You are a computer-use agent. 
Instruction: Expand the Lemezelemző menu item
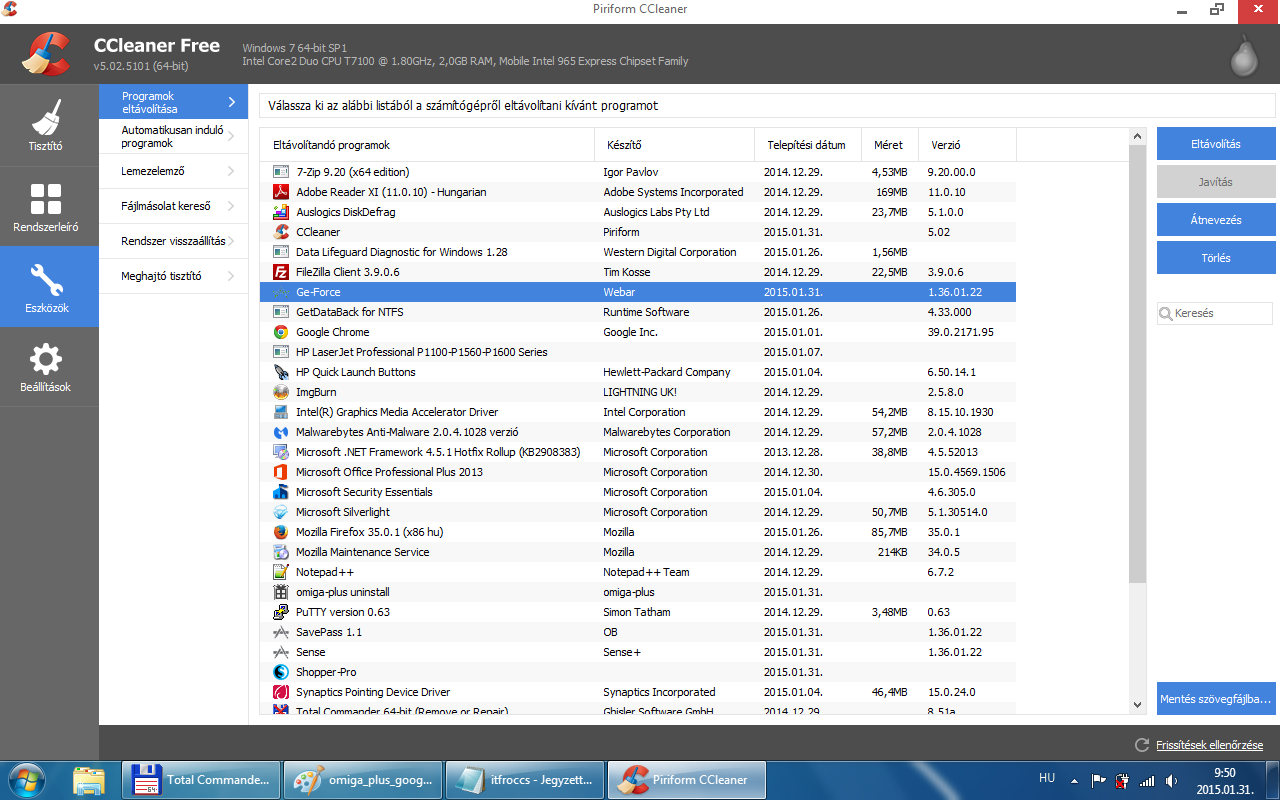click(174, 171)
